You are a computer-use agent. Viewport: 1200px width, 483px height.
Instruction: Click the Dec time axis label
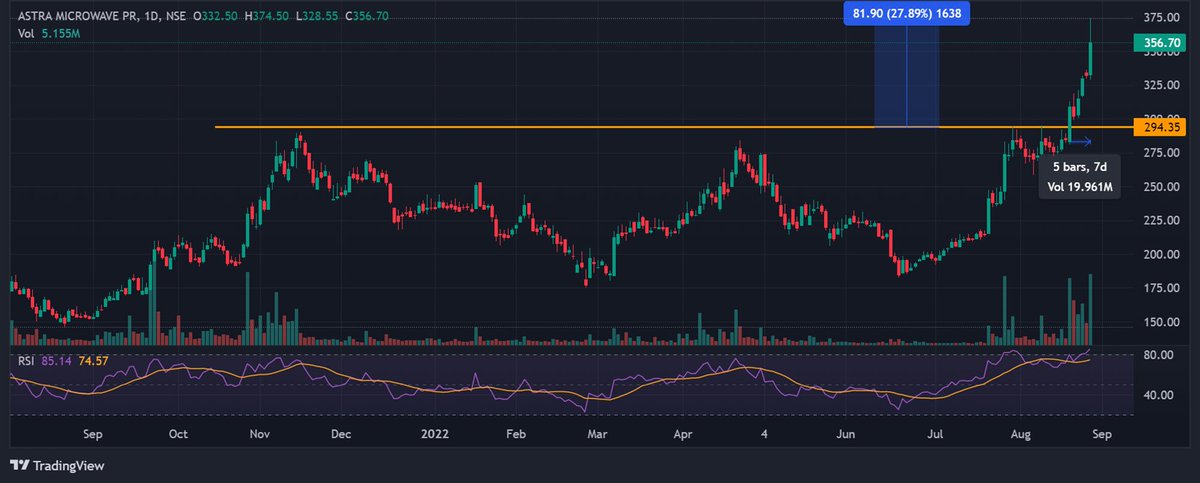pos(340,434)
